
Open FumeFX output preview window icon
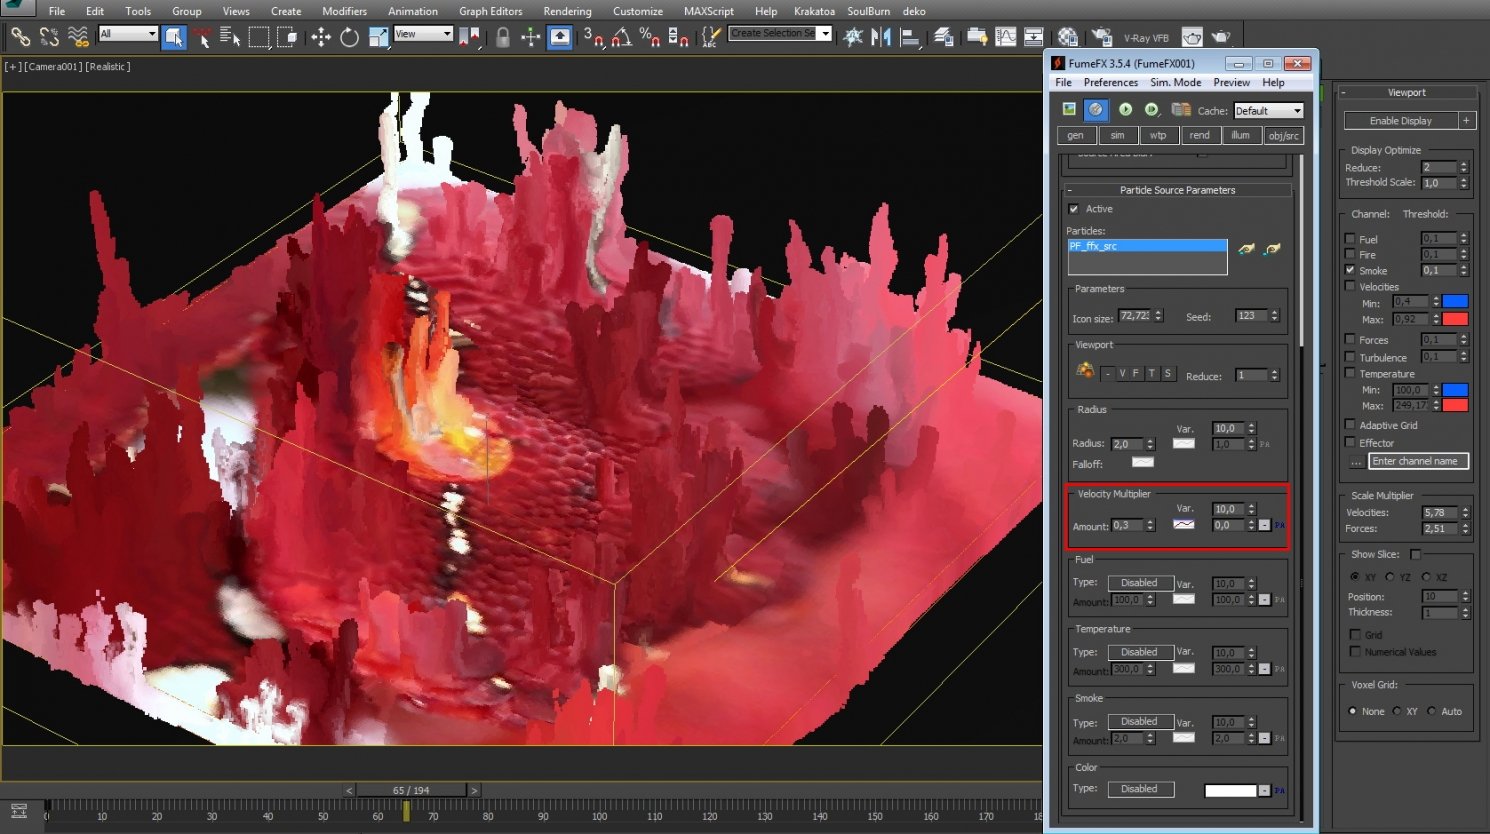click(x=1069, y=109)
